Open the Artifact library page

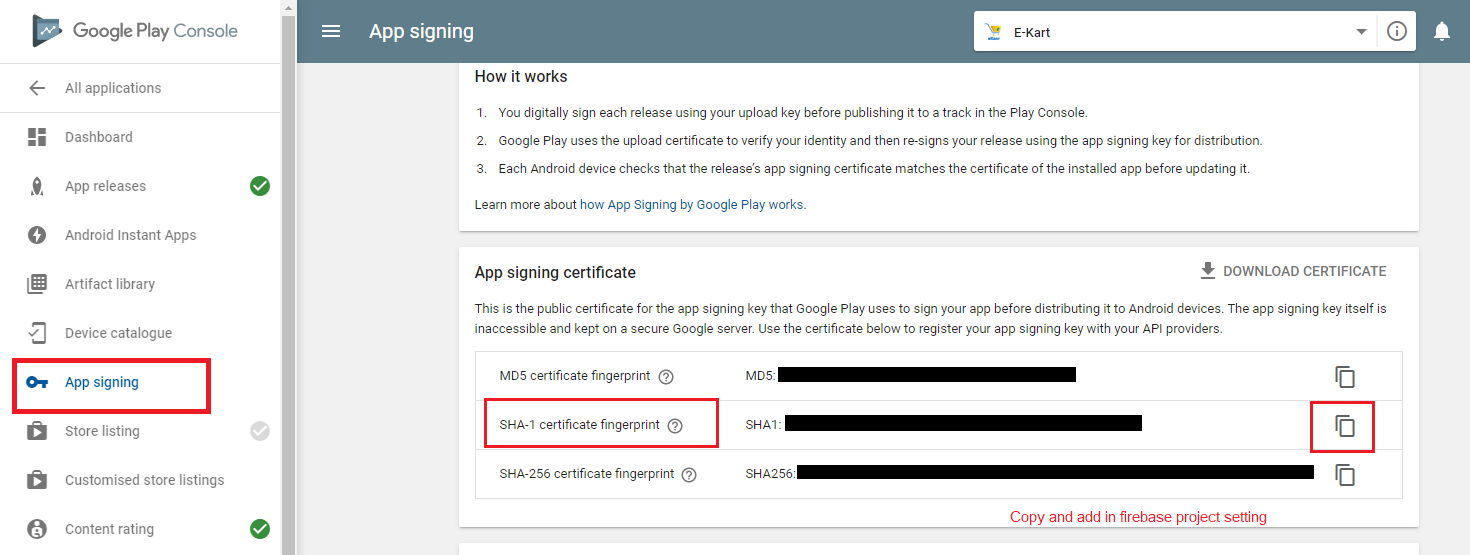pos(109,284)
